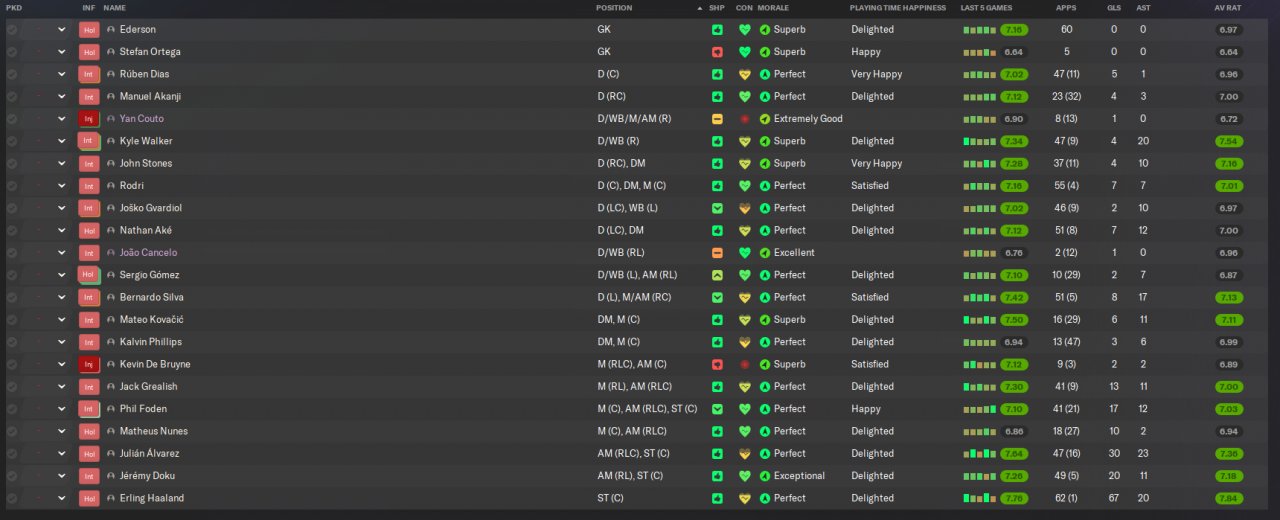Open the row dropdown for João Cancelo
1280x520 pixels.
[62, 253]
